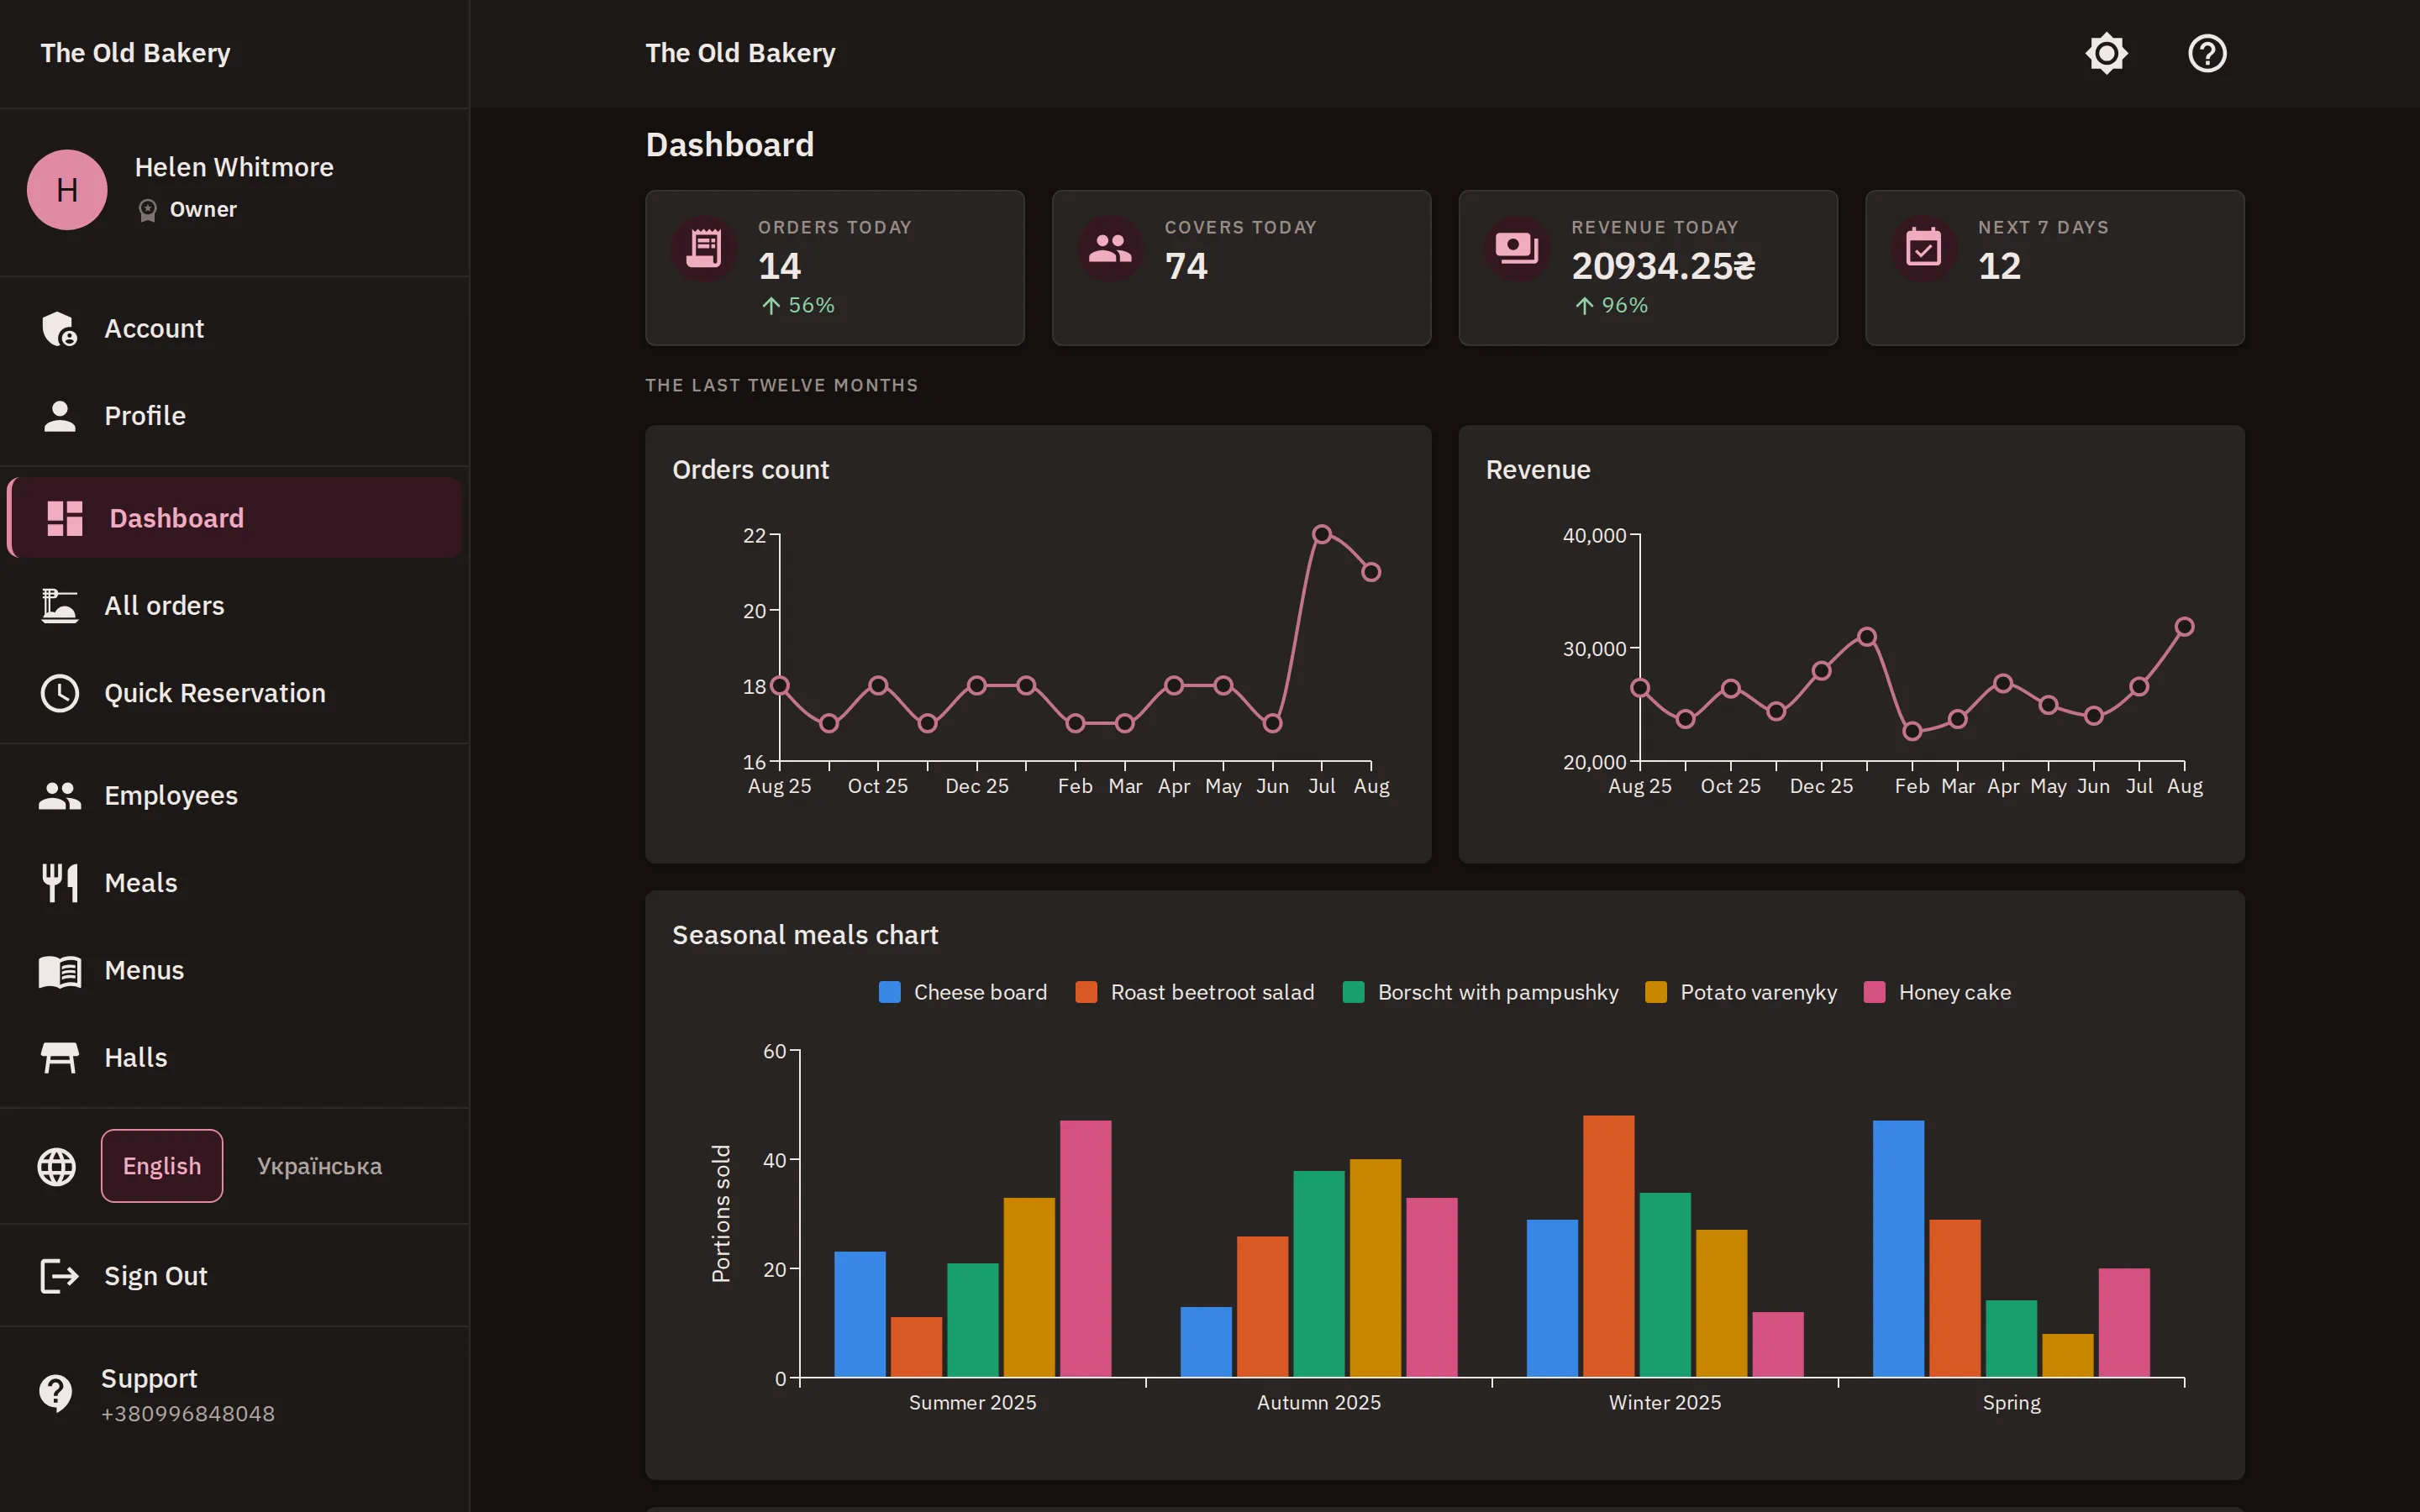The width and height of the screenshot is (2420, 1512).
Task: Click the Next 7 Days calendar icon
Action: click(1924, 248)
